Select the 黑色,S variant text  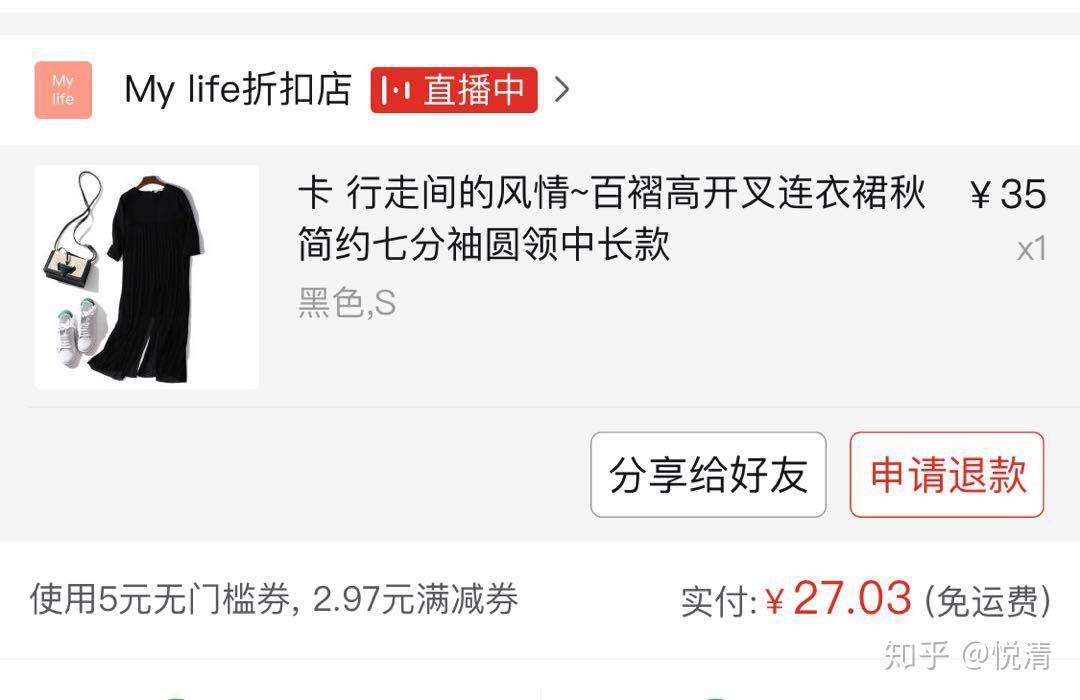(x=347, y=302)
